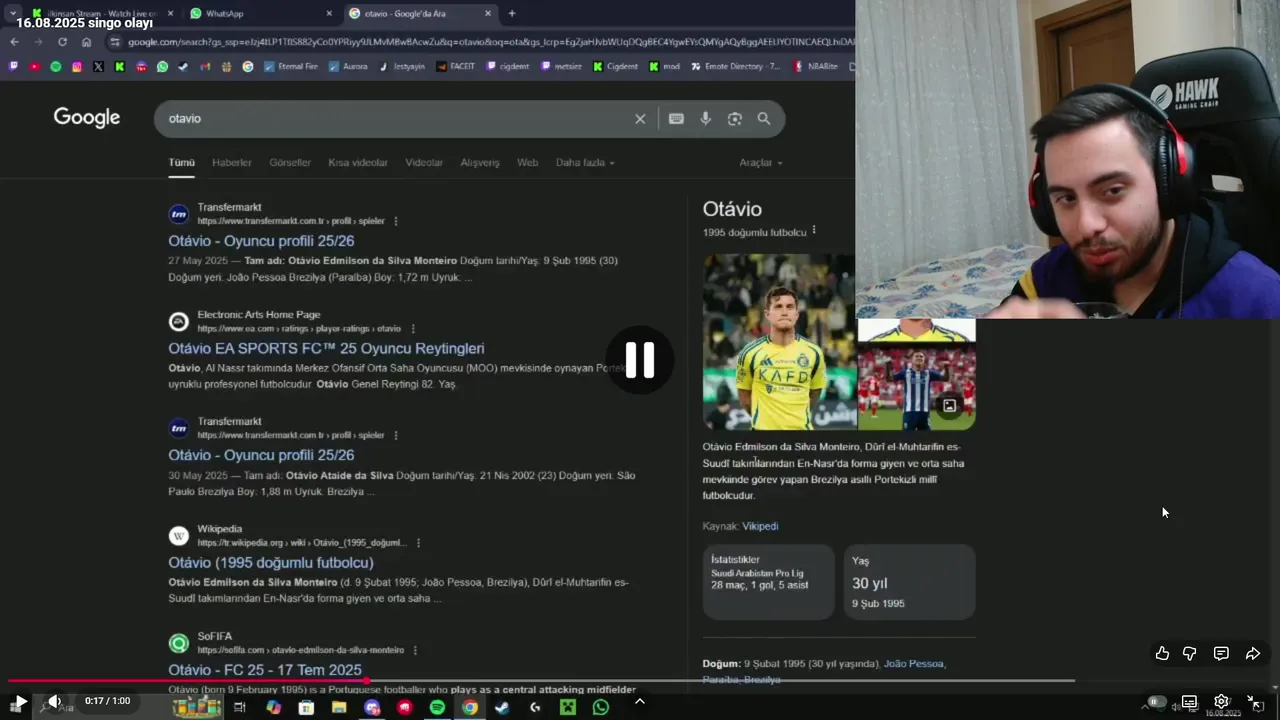Open the tab search dropdown arrow

(13, 14)
